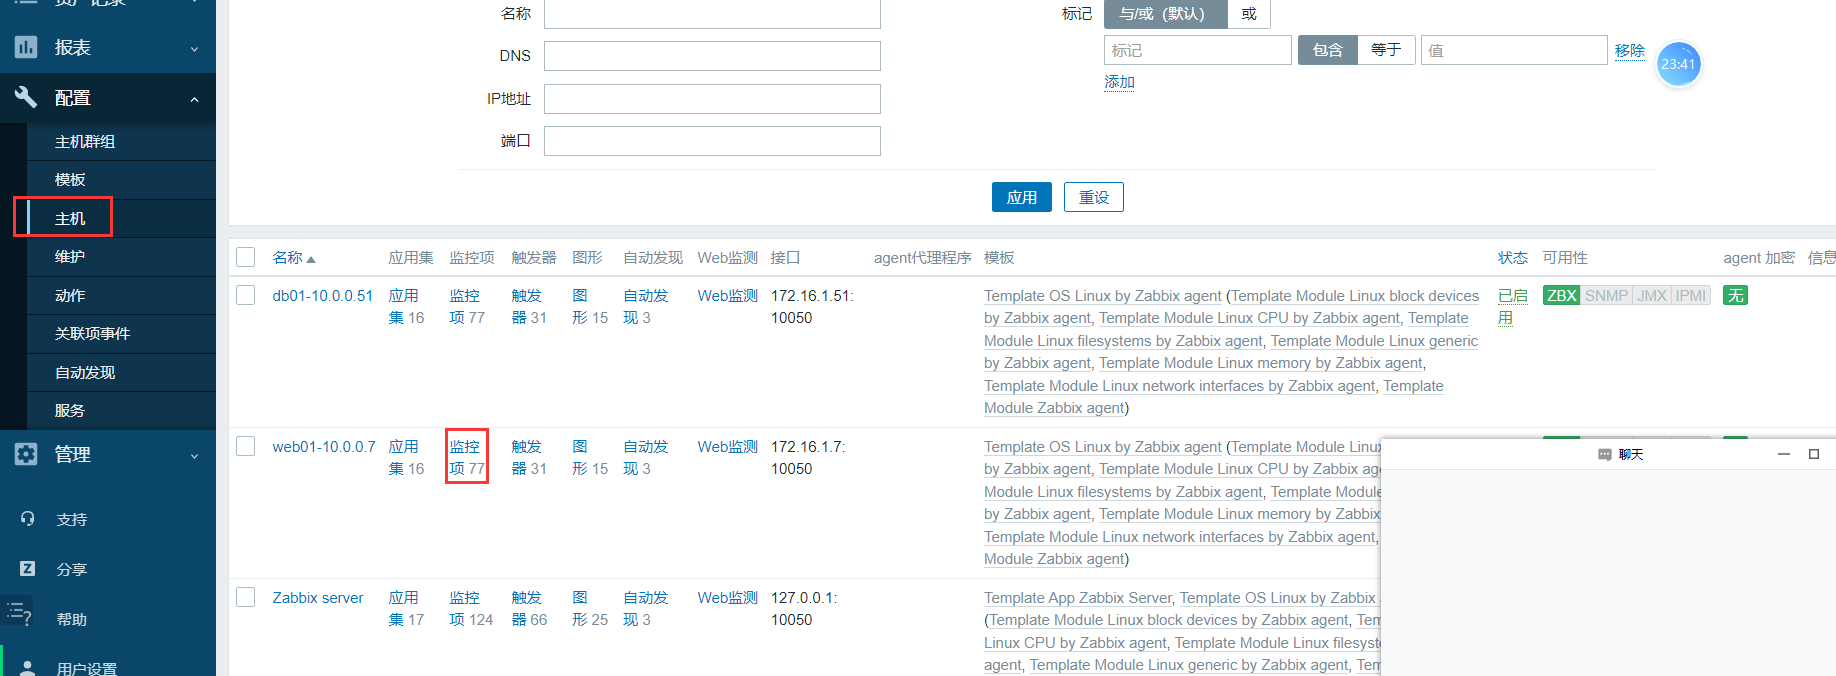Click the User settings person icon
This screenshot has width=1836, height=676.
pyautogui.click(x=28, y=668)
